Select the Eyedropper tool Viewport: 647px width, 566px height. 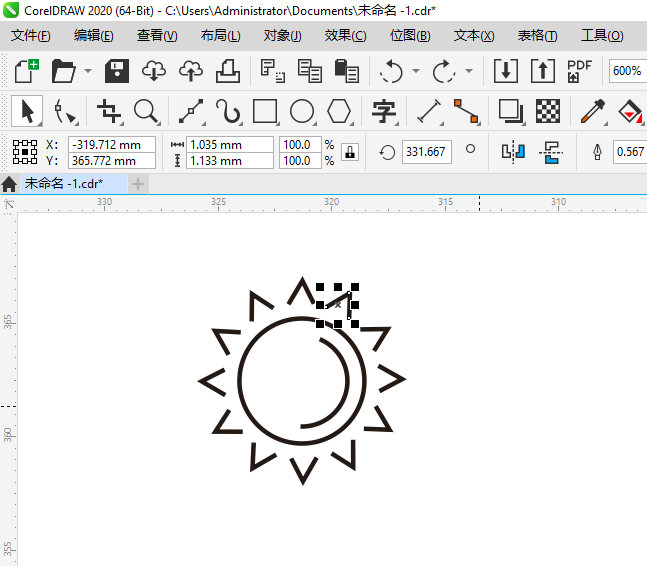click(594, 111)
